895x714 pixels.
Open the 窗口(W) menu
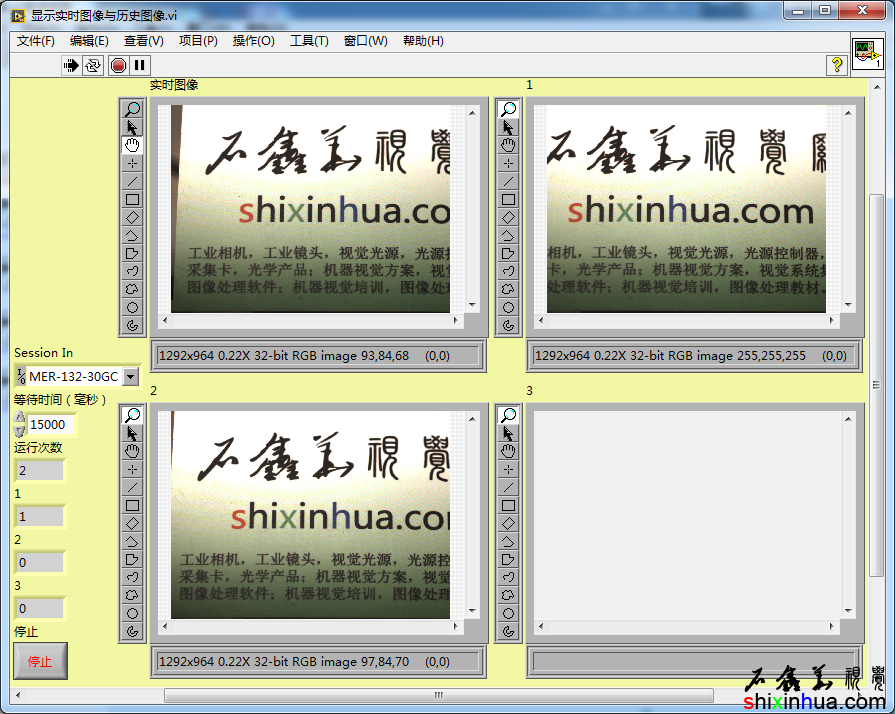[365, 41]
